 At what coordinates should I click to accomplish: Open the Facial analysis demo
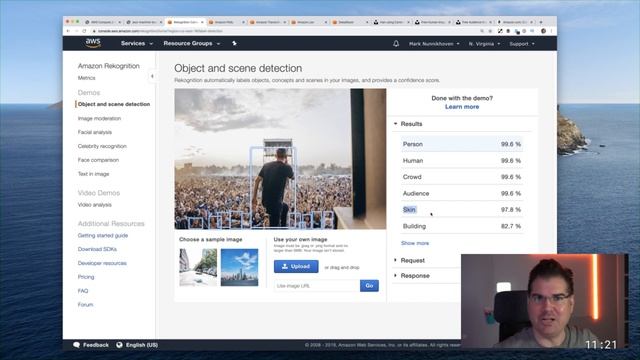95,132
